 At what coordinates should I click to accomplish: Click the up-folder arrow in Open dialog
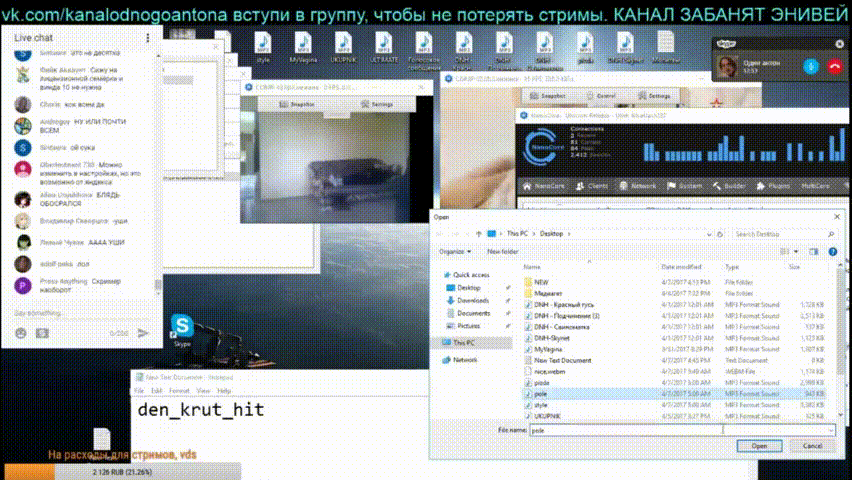[x=479, y=234]
